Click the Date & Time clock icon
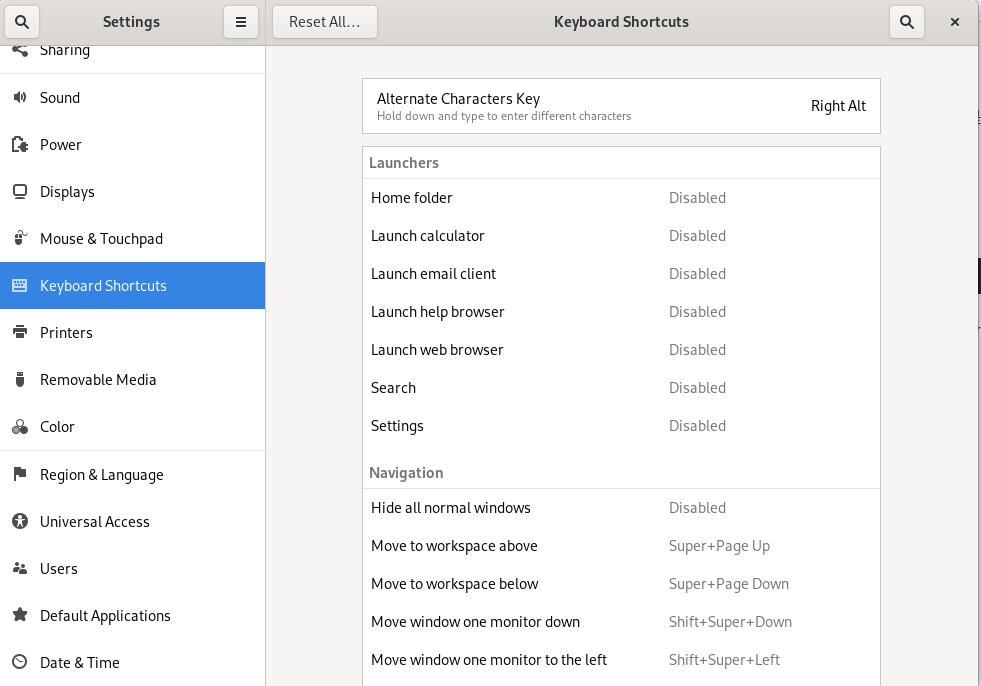 click(20, 663)
